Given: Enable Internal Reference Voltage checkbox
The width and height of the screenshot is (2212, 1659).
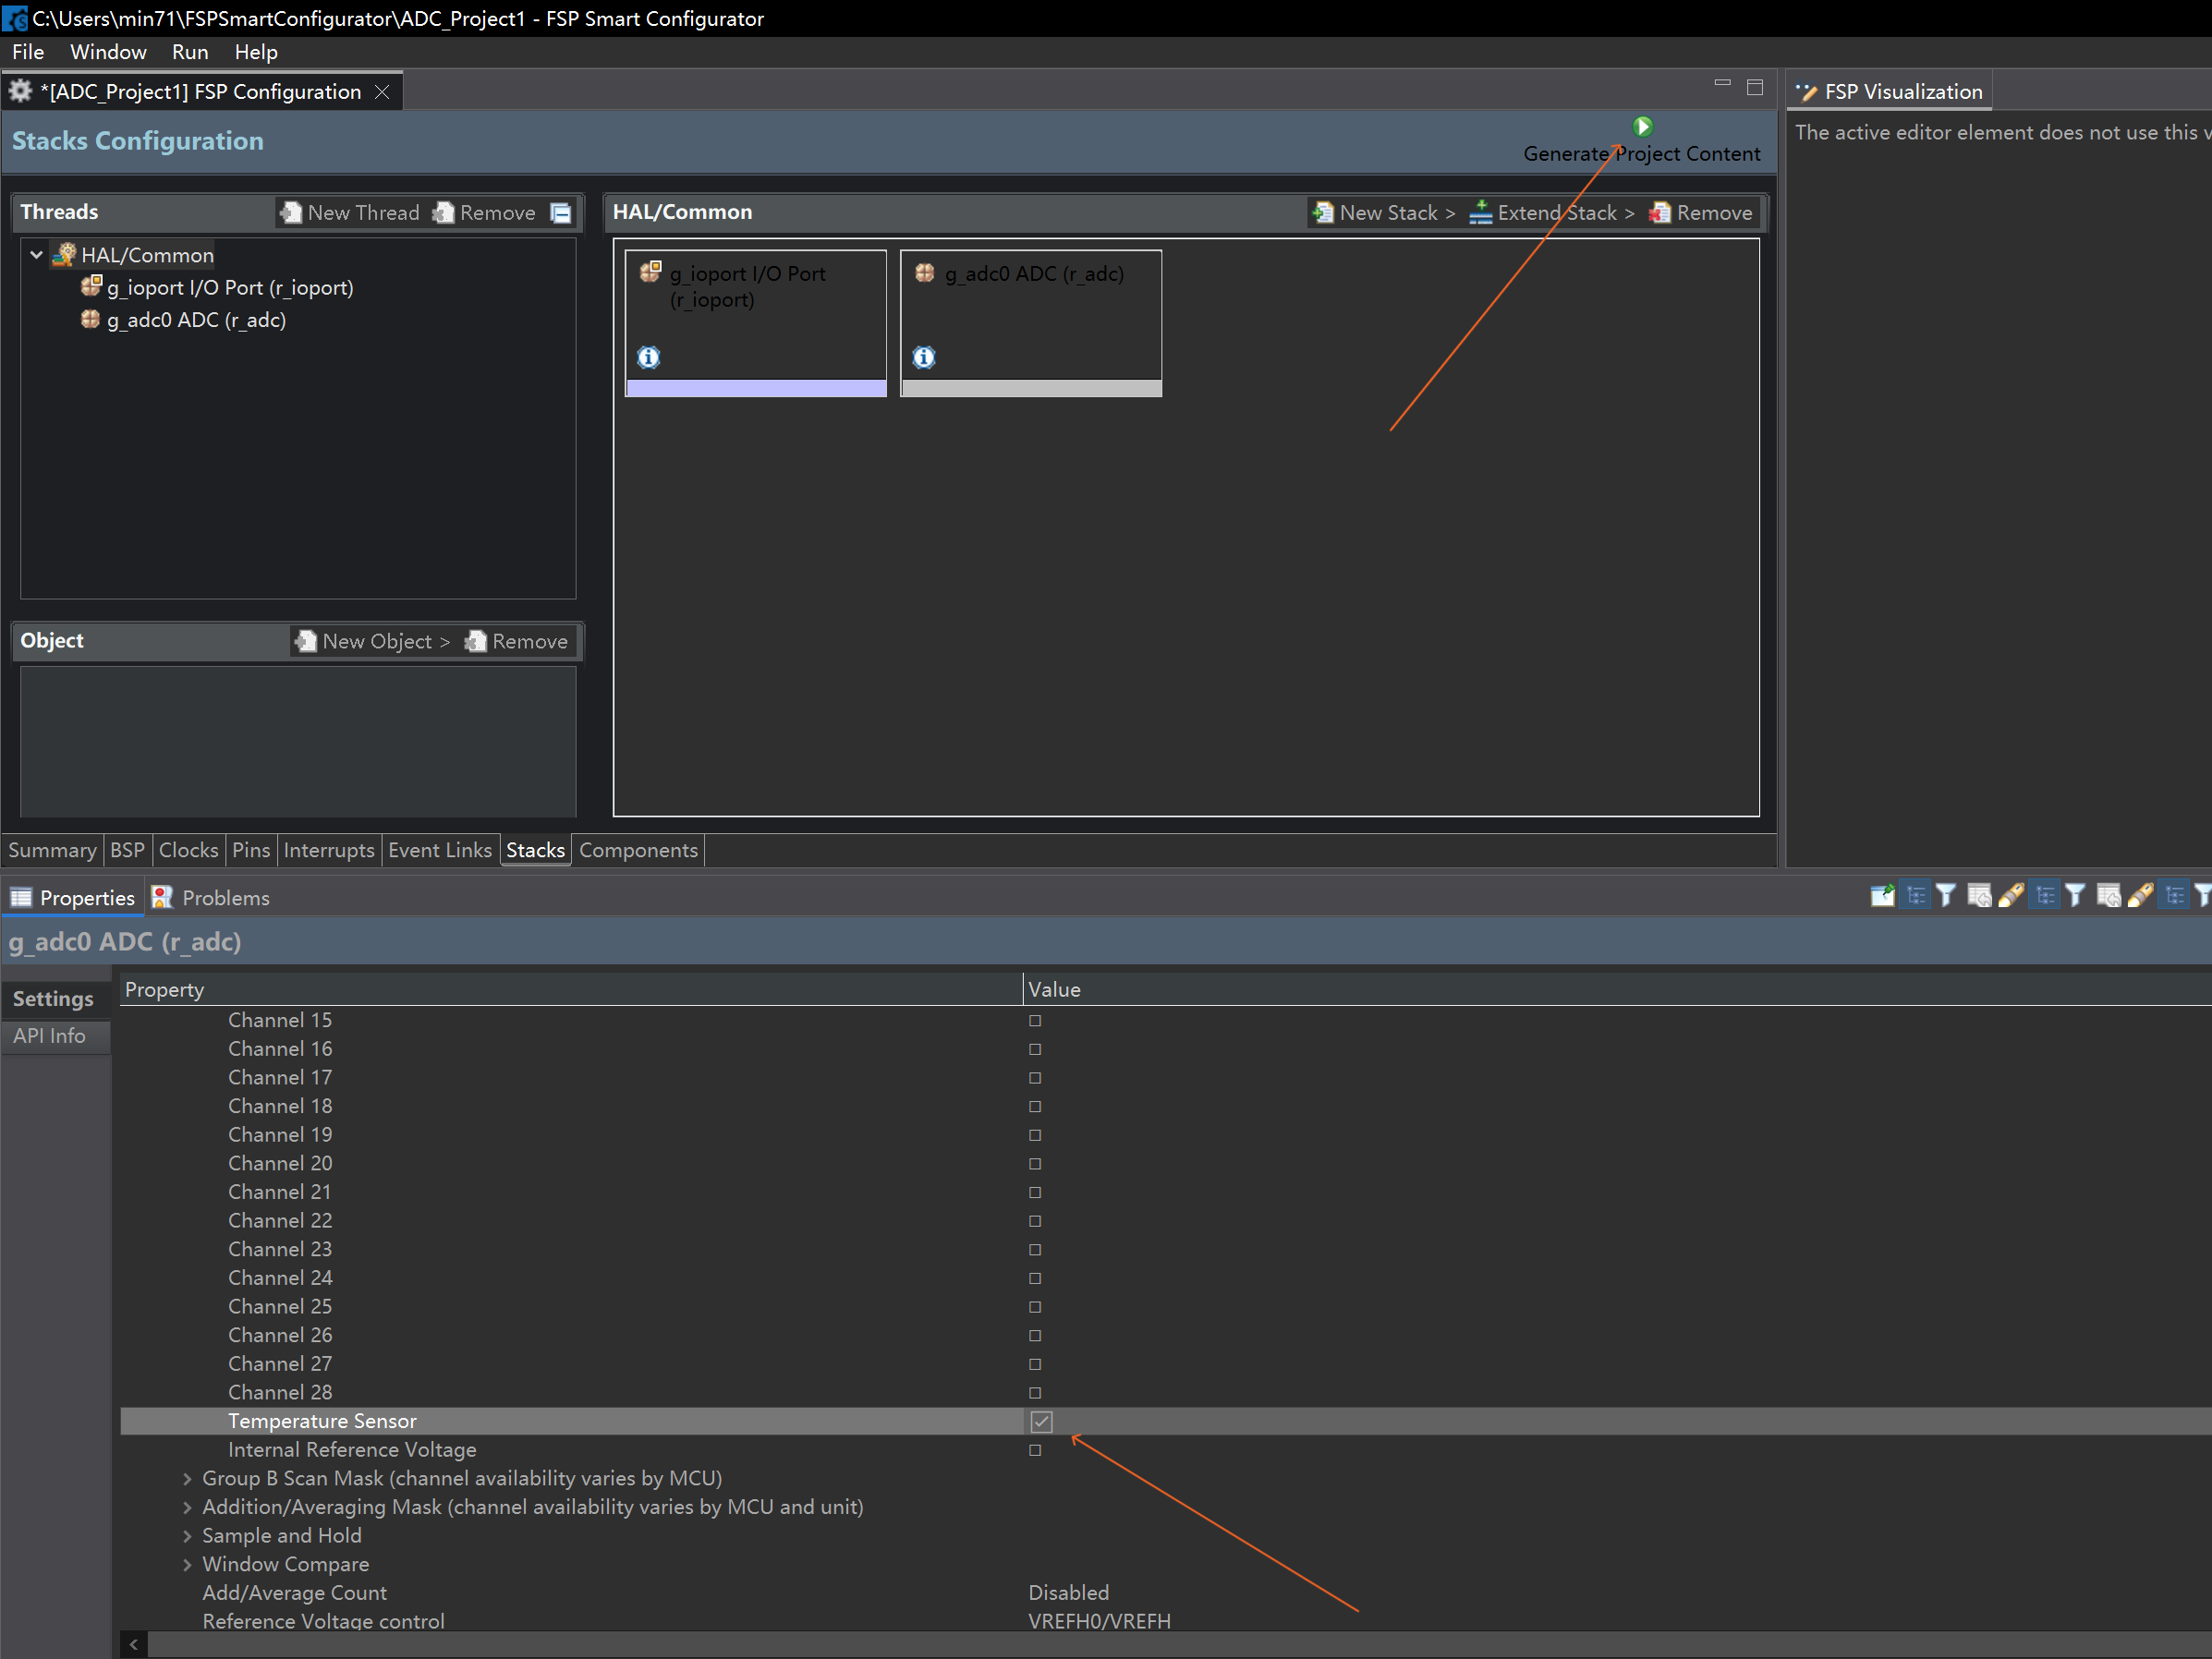Looking at the screenshot, I should 1035,1450.
